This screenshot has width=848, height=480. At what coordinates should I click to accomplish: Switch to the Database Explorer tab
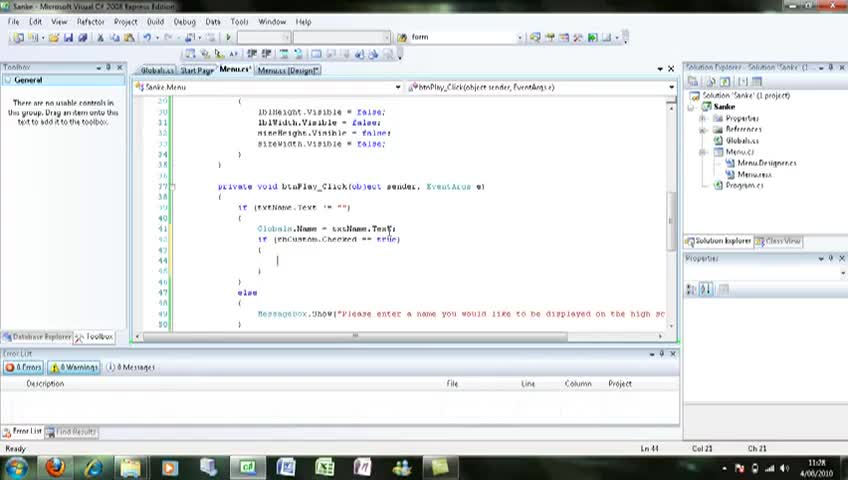pos(37,337)
